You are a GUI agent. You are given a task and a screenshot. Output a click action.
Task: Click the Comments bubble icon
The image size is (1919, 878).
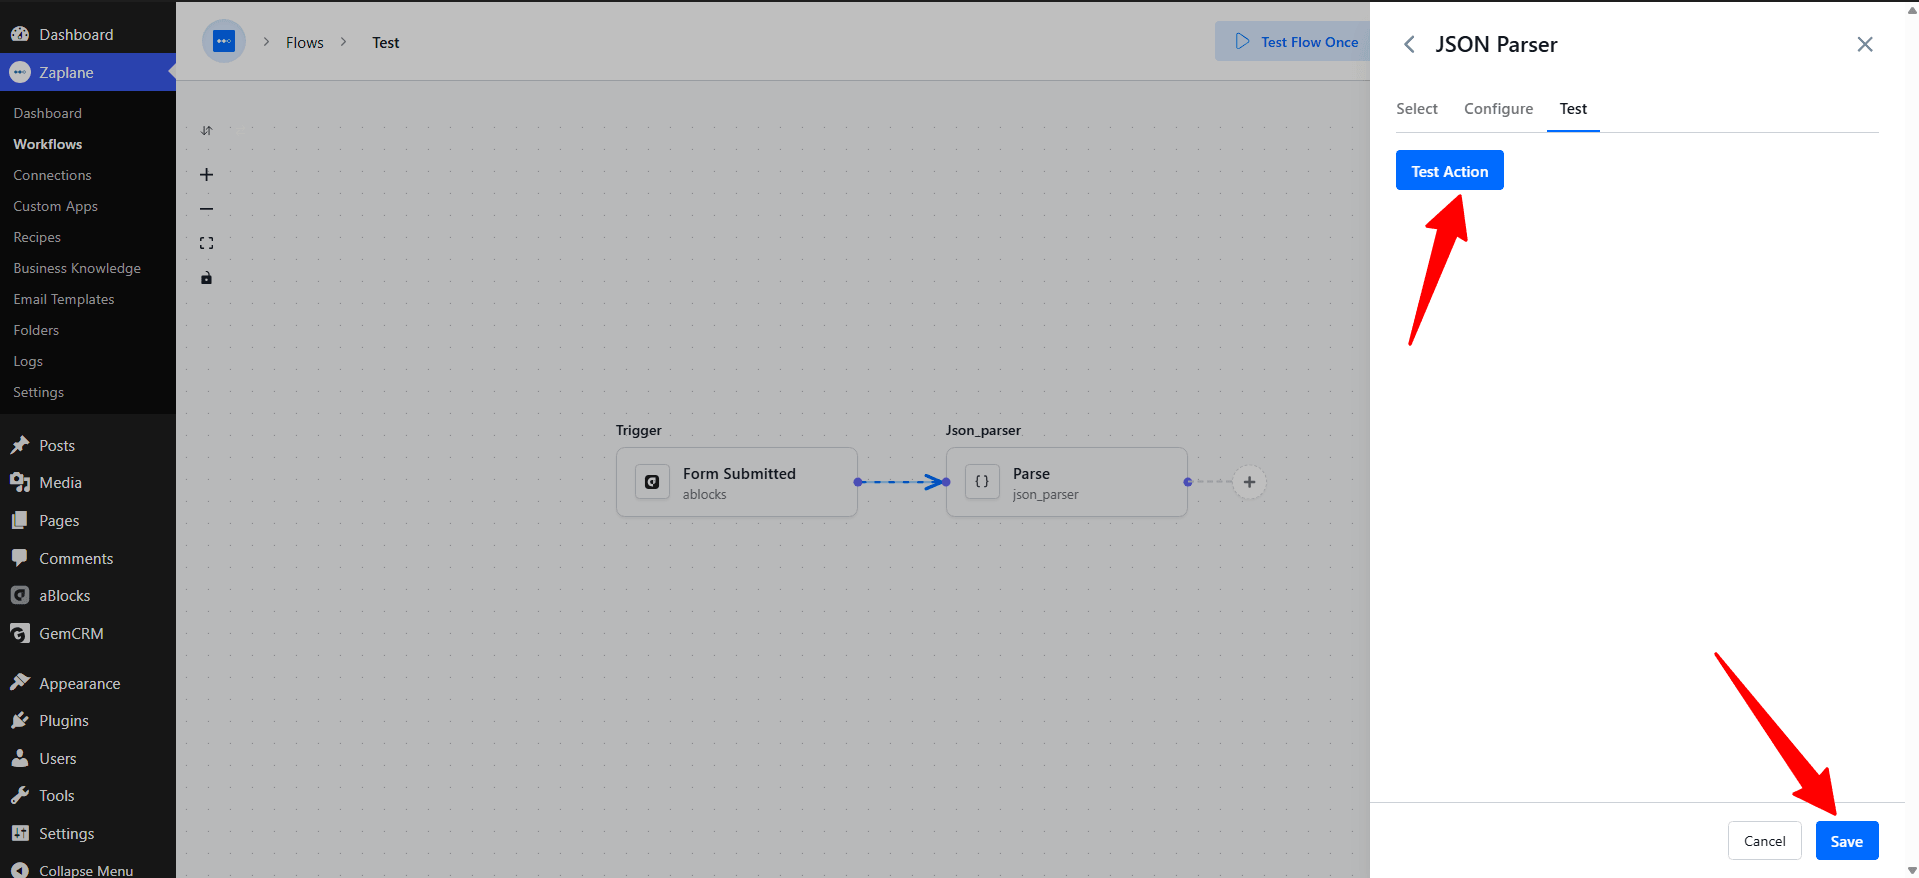(x=20, y=558)
